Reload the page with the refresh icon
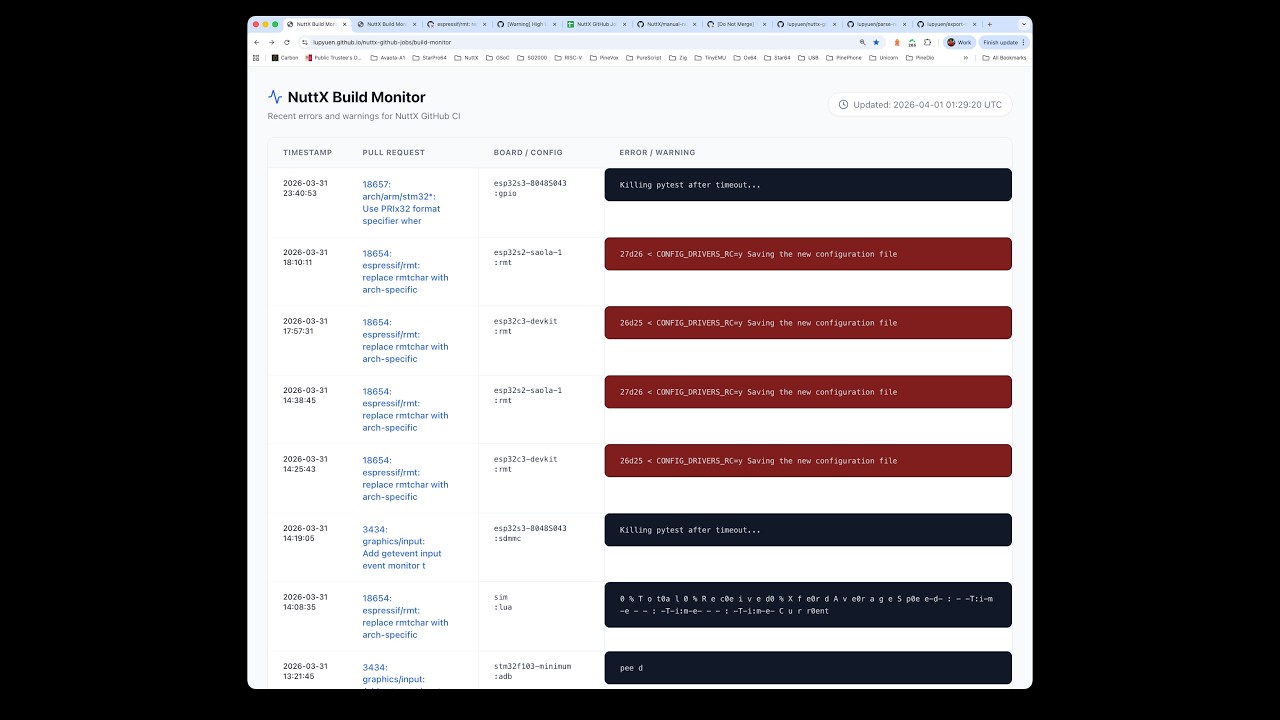Screen dimensions: 1280x720 (287, 42)
